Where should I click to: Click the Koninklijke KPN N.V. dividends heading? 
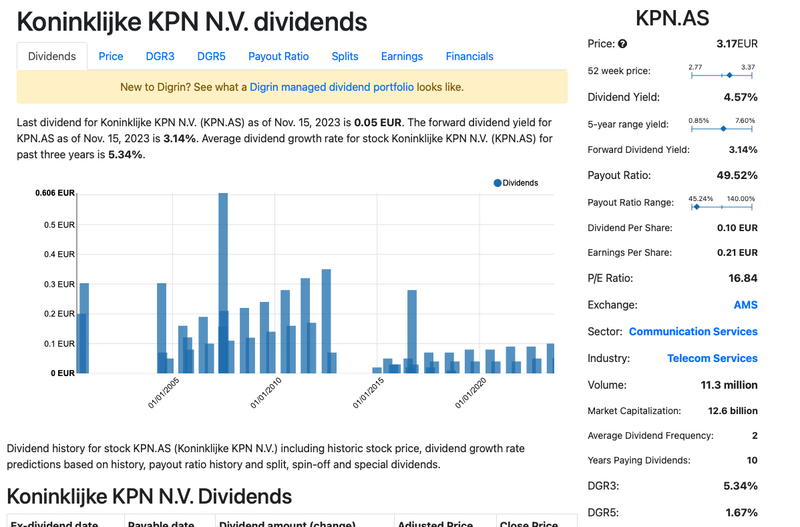[x=192, y=22]
